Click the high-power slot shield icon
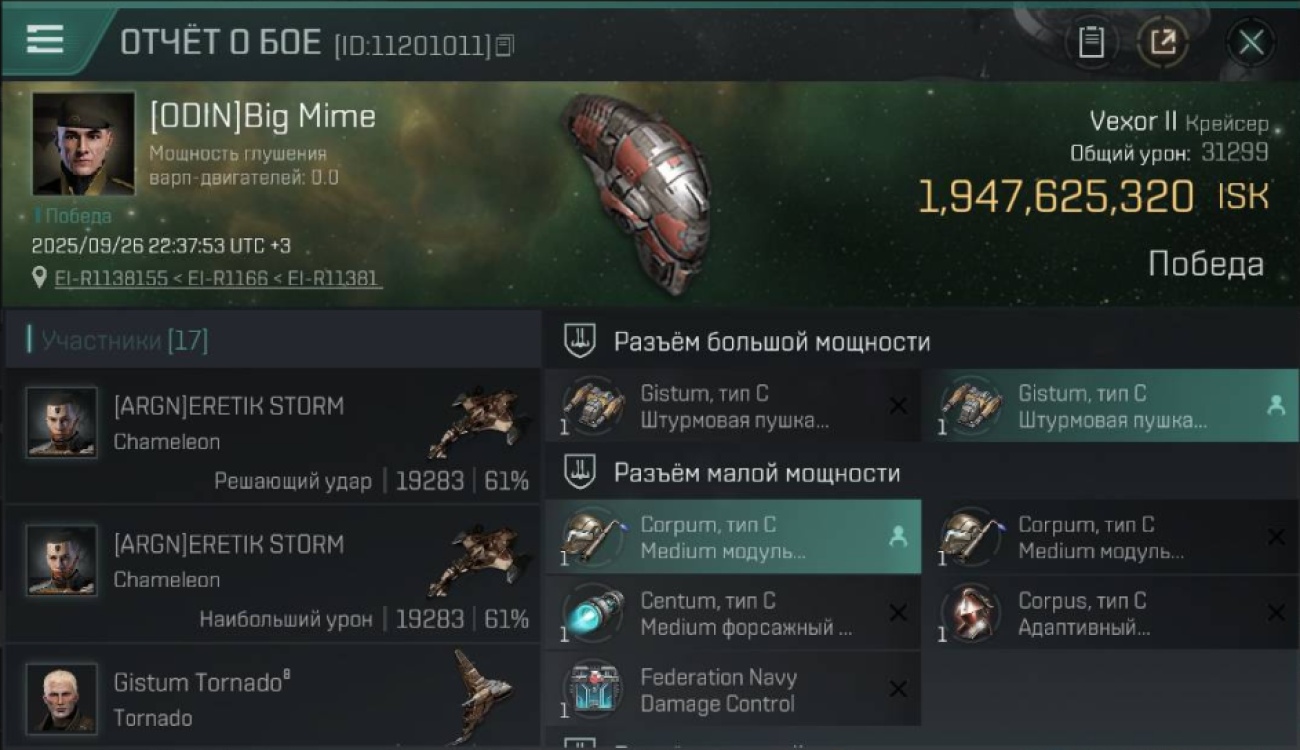This screenshot has height=750, width=1300. (580, 341)
